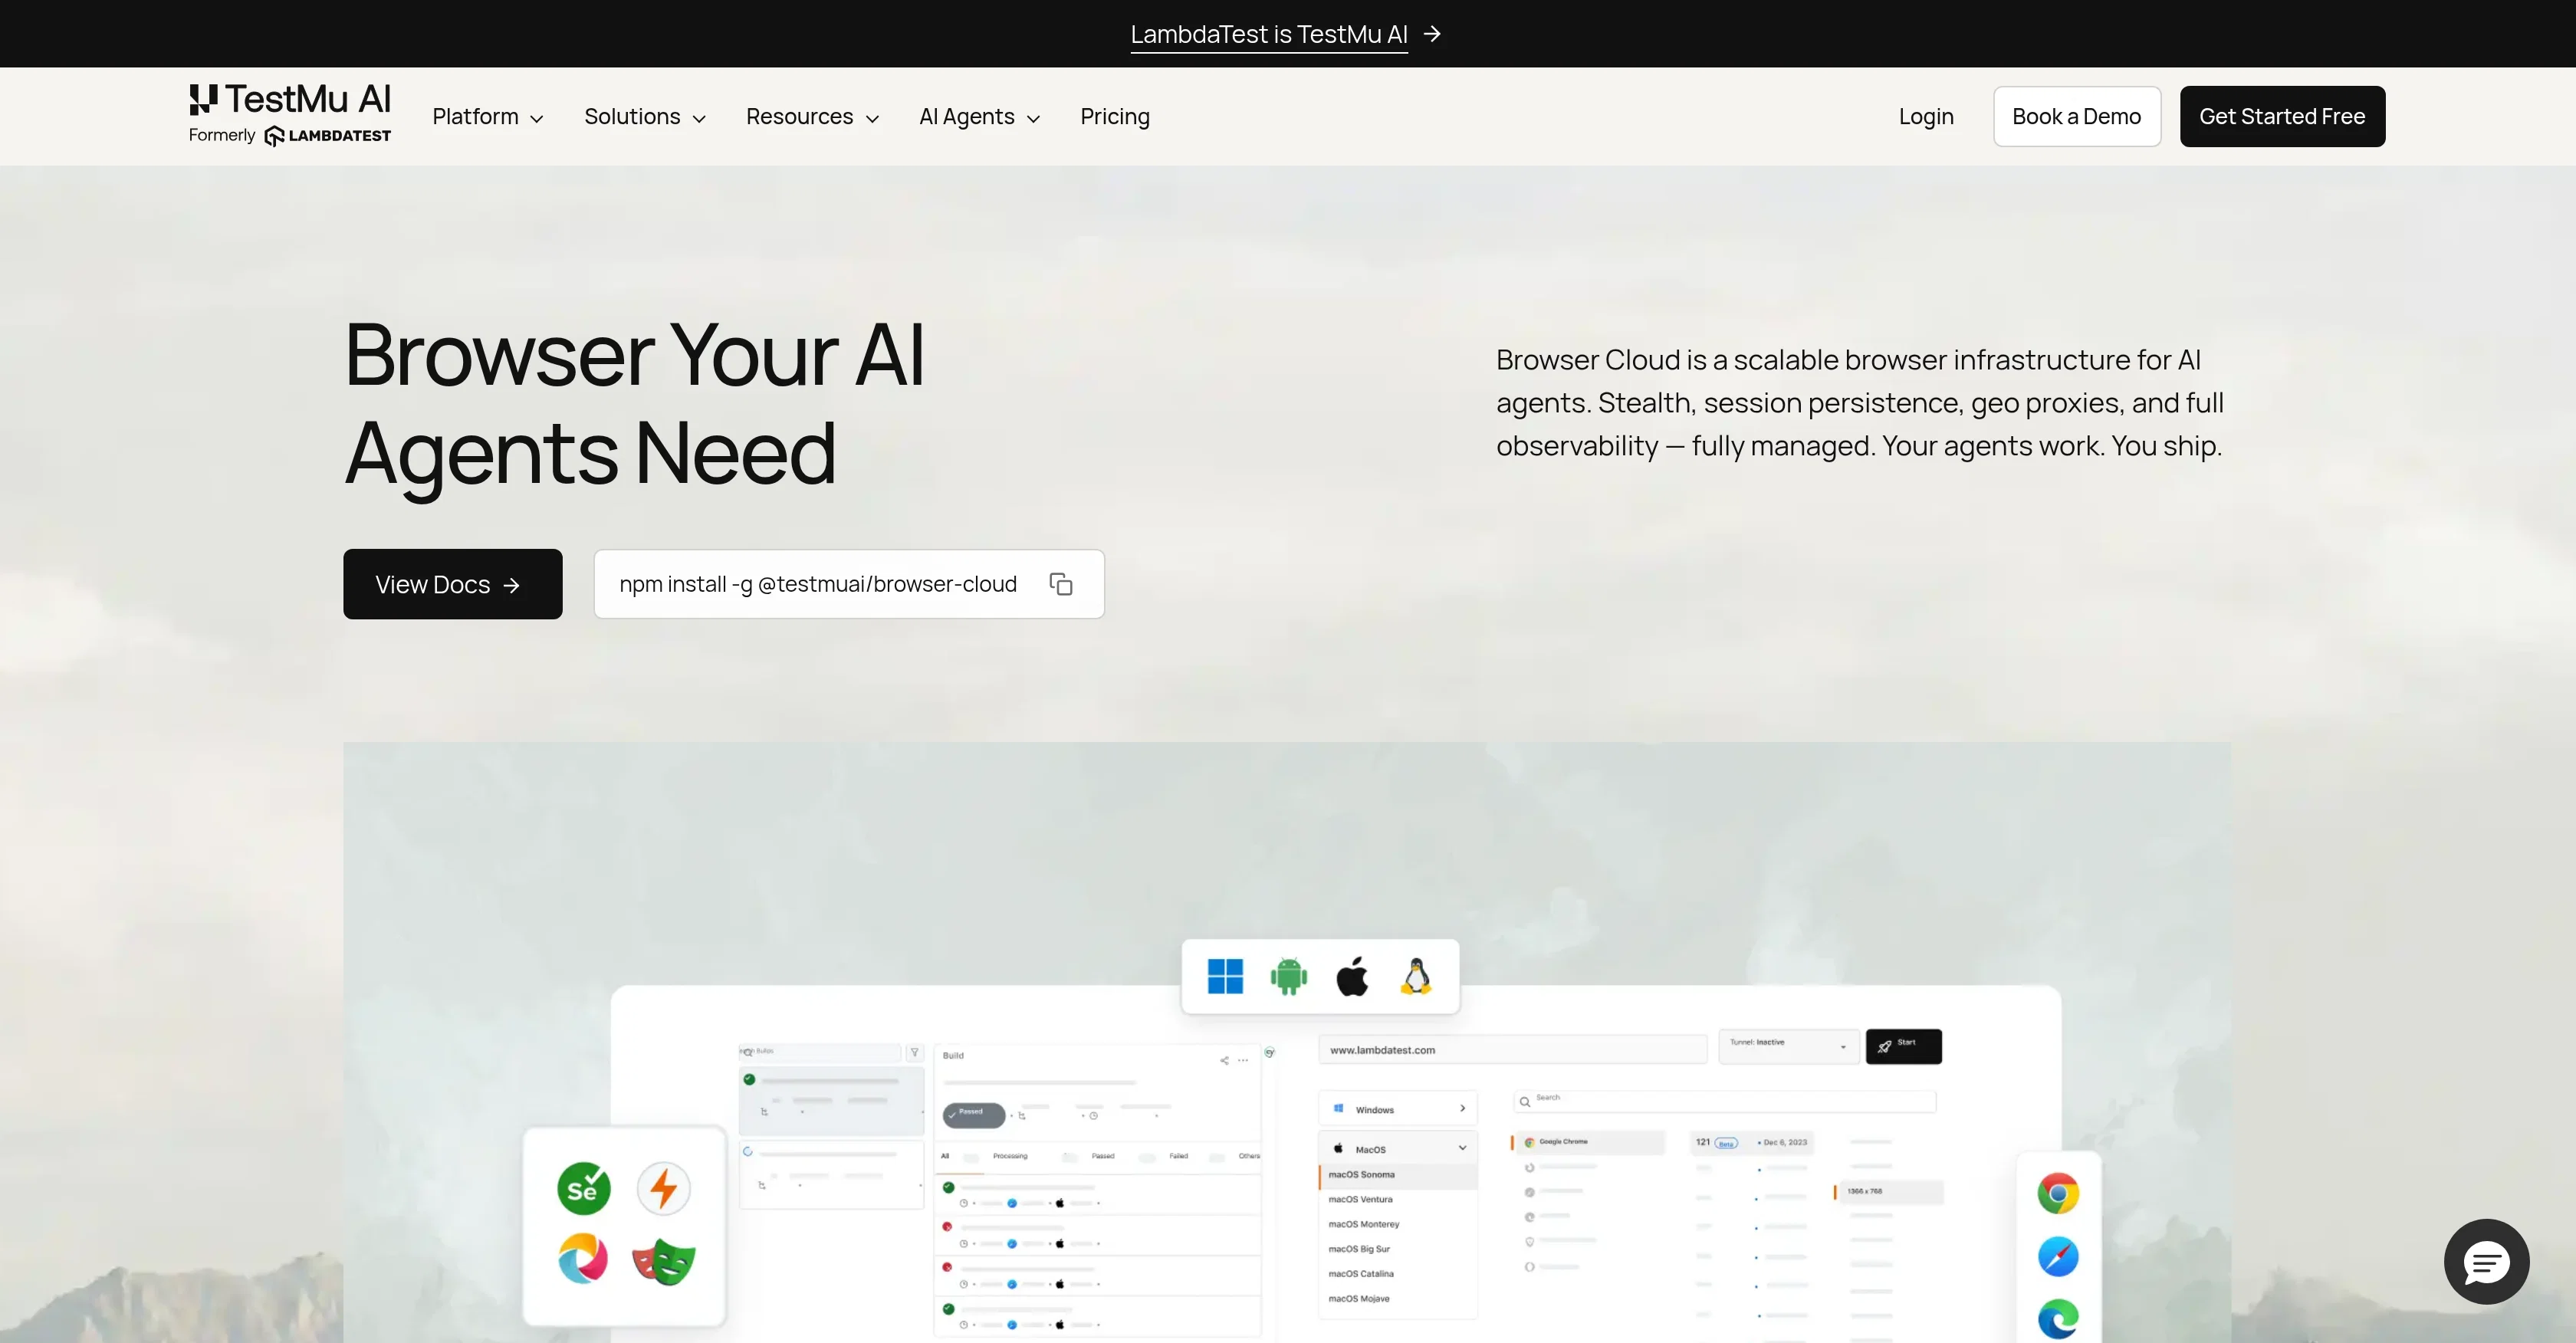Click the Login link
The height and width of the screenshot is (1343, 2576).
click(1926, 117)
